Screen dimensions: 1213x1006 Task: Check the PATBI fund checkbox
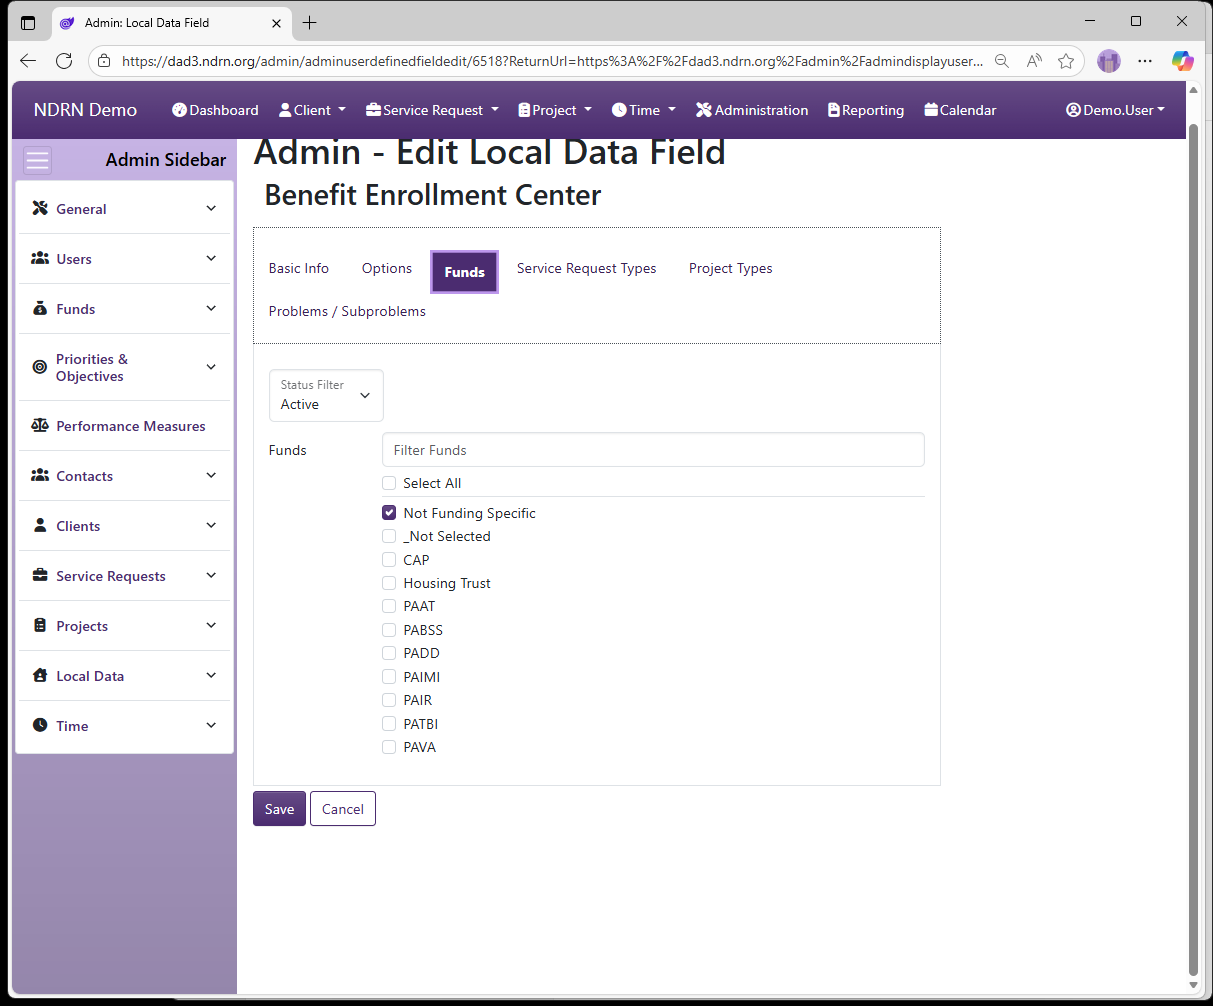click(389, 724)
